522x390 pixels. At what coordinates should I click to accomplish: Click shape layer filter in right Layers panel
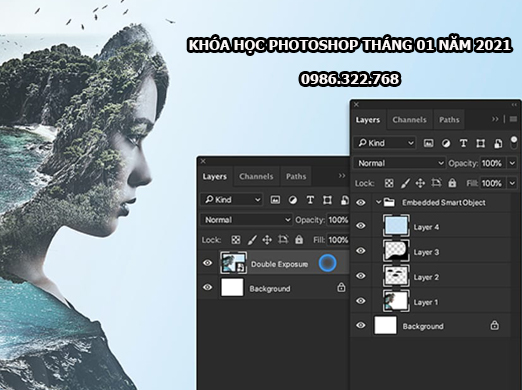(481, 143)
